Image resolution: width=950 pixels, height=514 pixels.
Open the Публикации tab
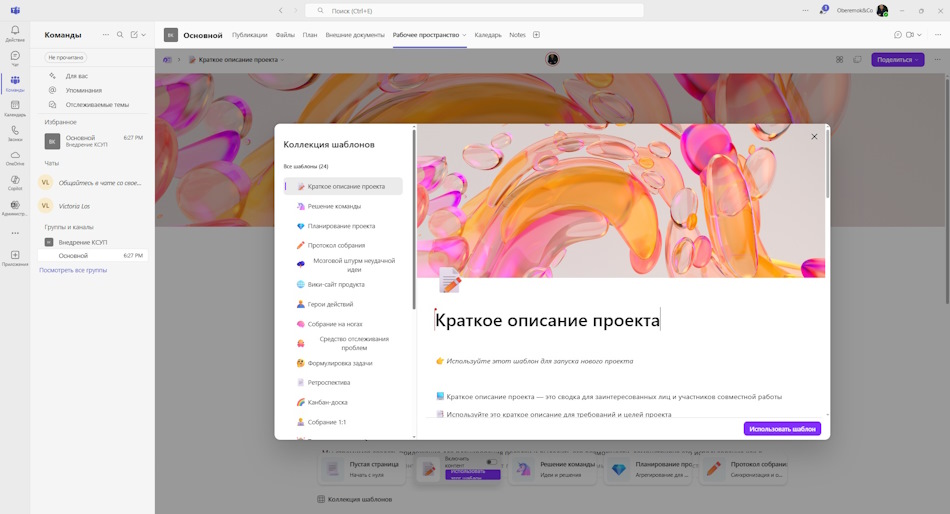[x=250, y=35]
